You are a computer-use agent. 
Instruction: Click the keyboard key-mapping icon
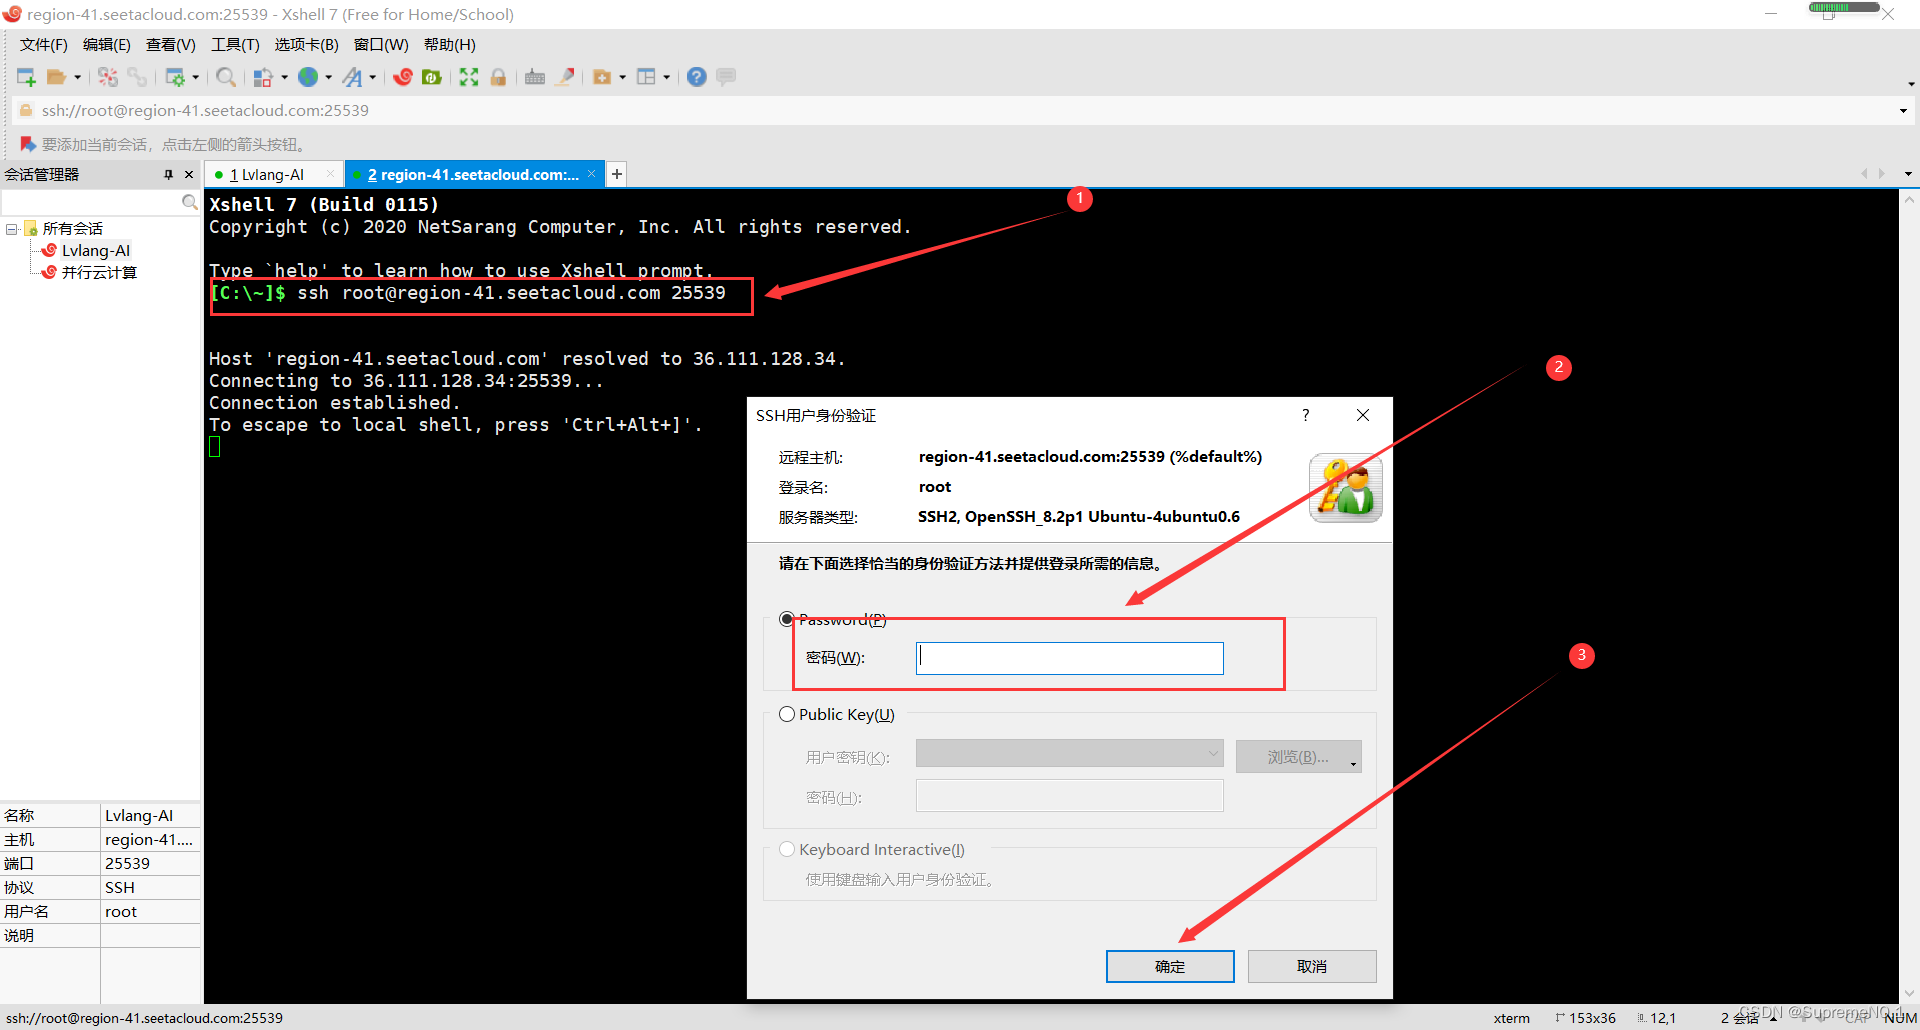535,77
